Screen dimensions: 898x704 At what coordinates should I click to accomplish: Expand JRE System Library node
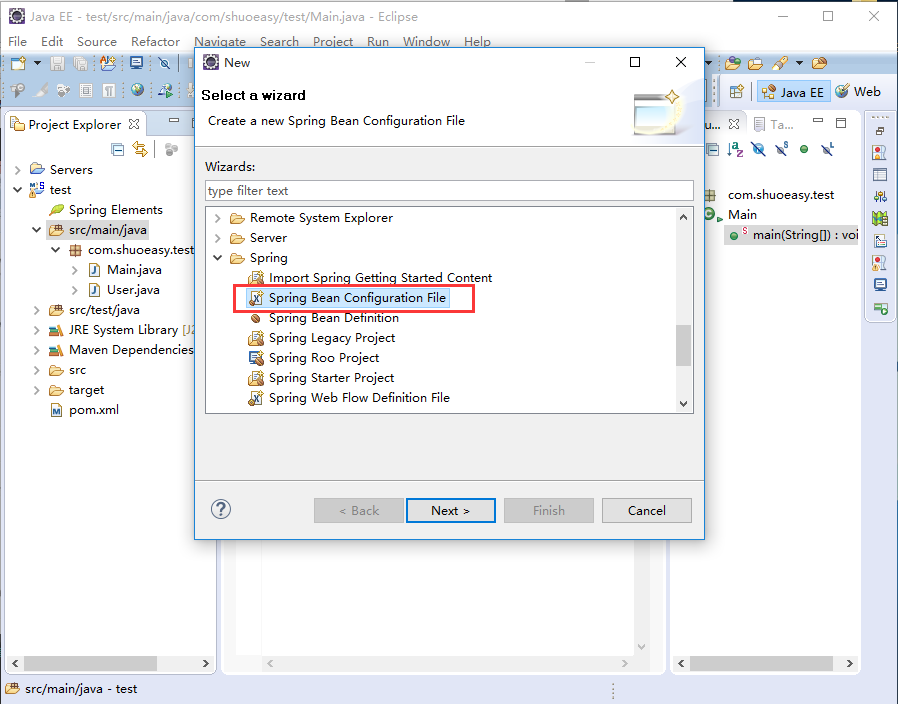pos(37,331)
